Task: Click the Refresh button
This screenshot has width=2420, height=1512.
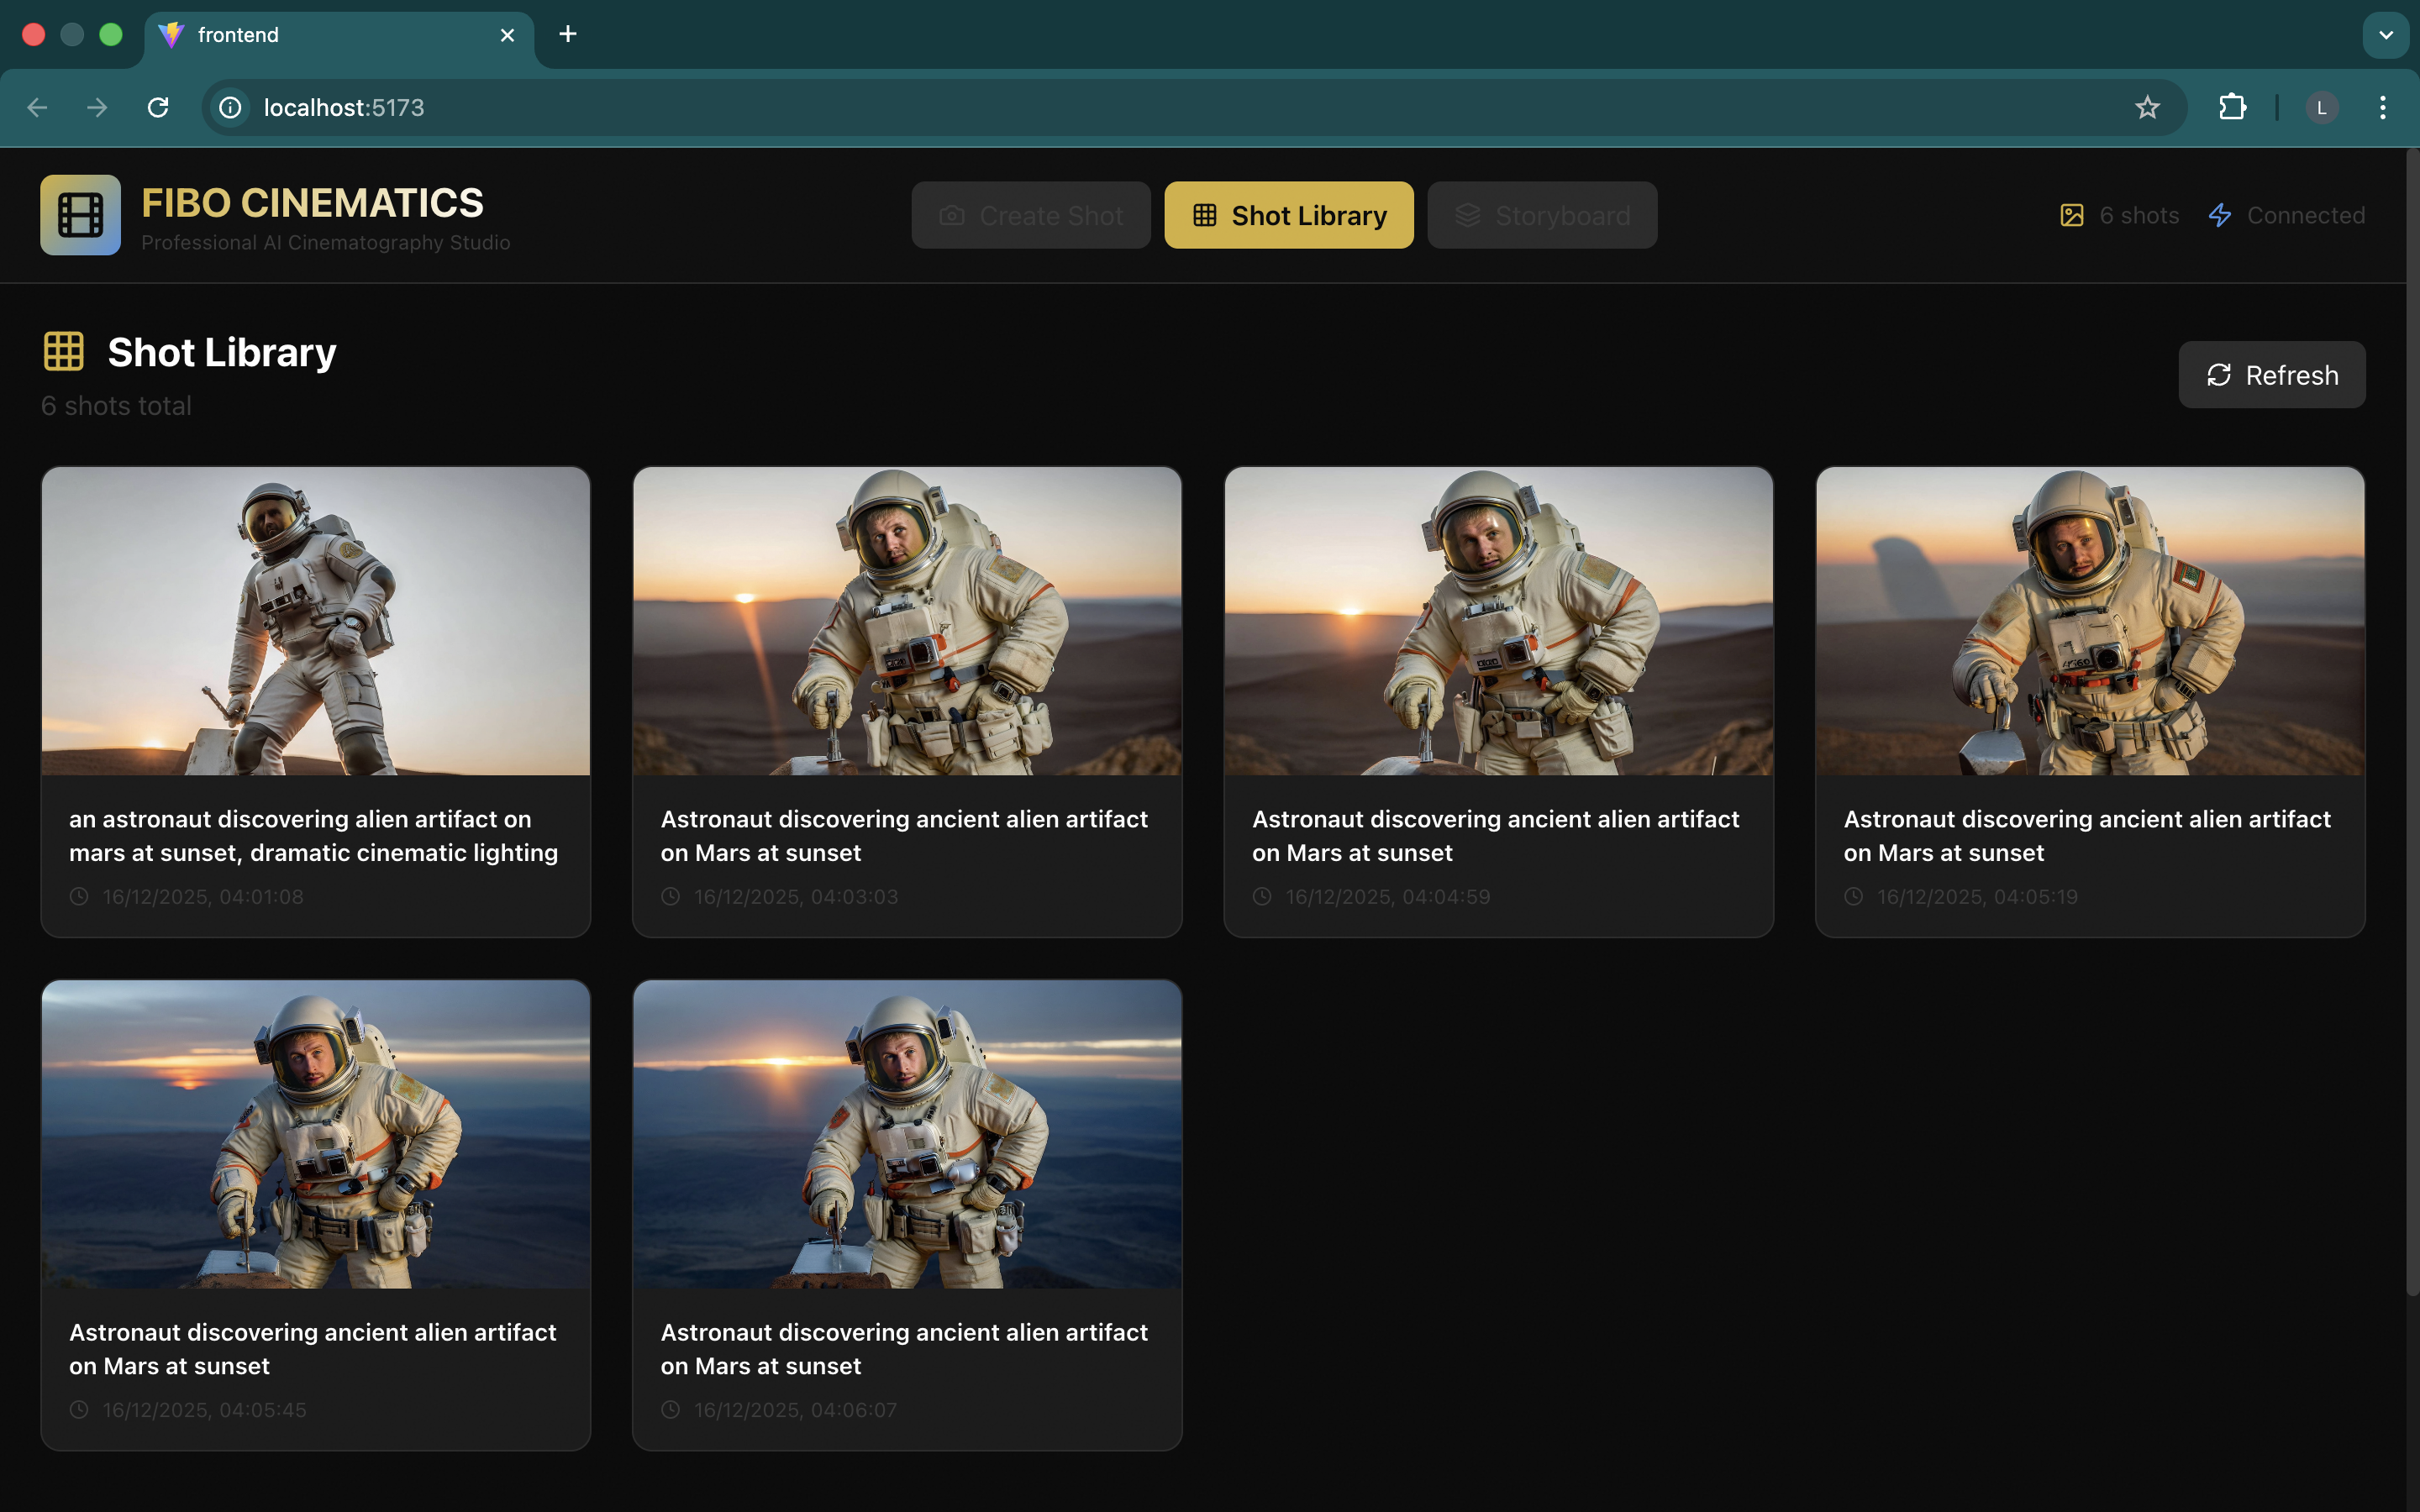Action: (x=2271, y=374)
